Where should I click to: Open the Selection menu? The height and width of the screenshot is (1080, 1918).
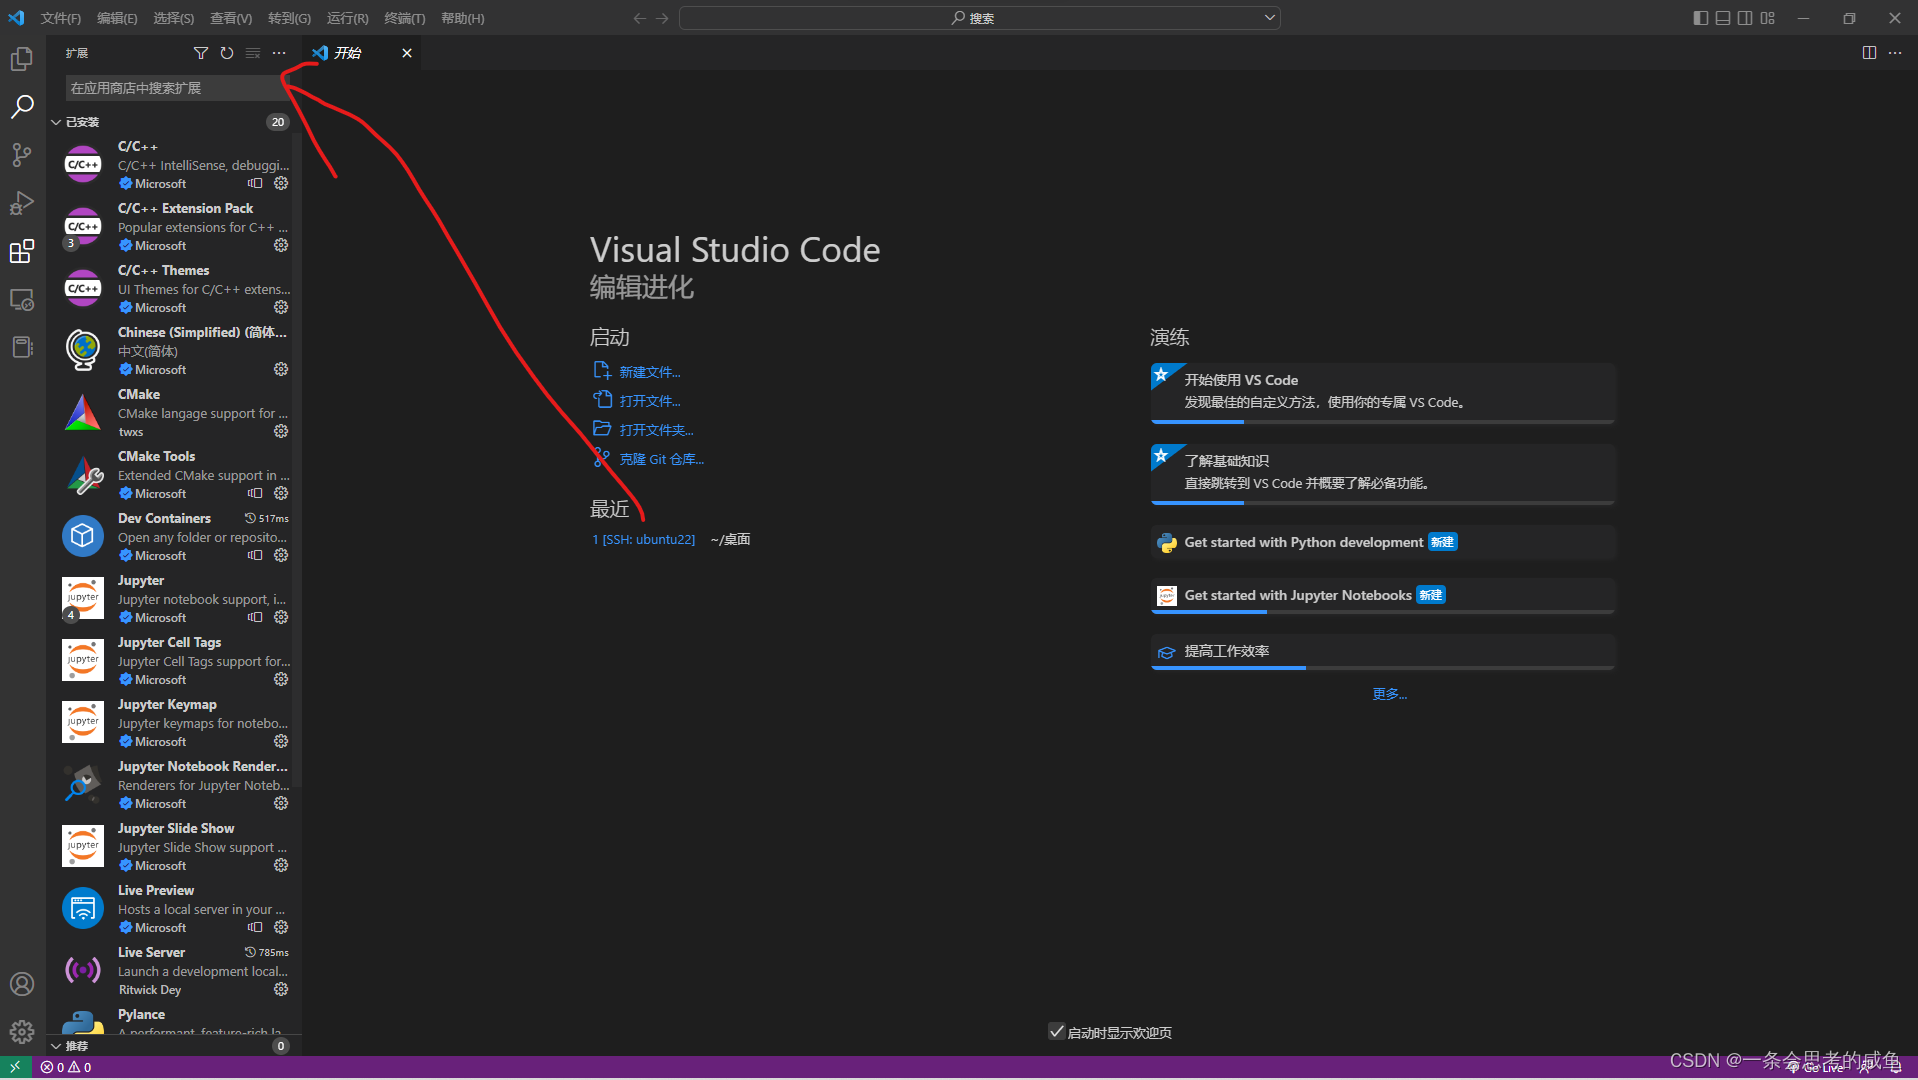174,18
